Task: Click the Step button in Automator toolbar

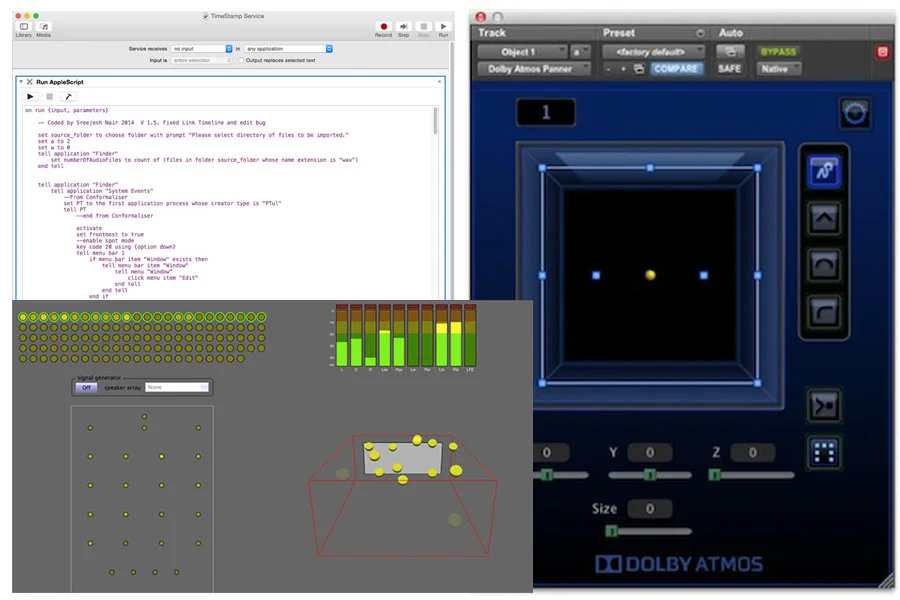Action: coord(404,29)
